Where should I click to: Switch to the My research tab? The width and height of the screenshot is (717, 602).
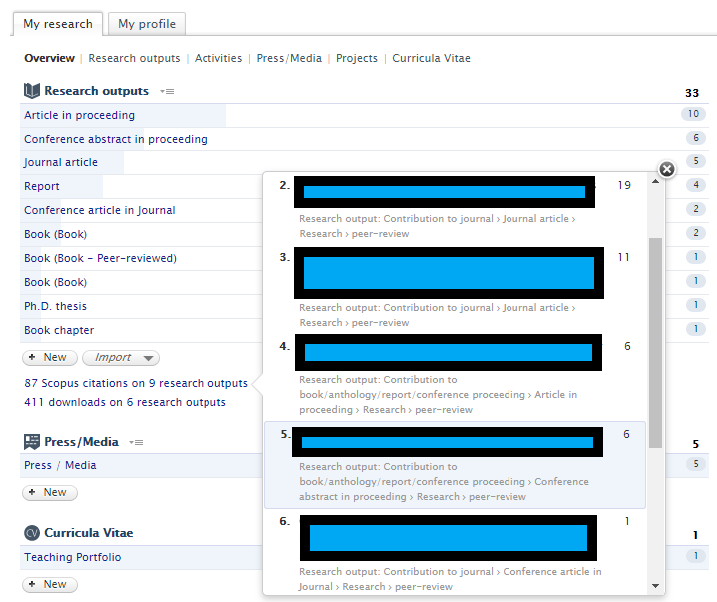[x=58, y=24]
